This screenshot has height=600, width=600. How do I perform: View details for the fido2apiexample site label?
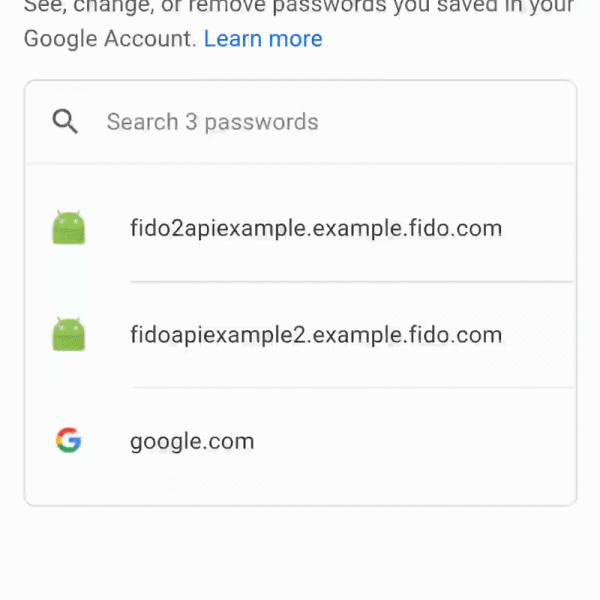point(315,229)
